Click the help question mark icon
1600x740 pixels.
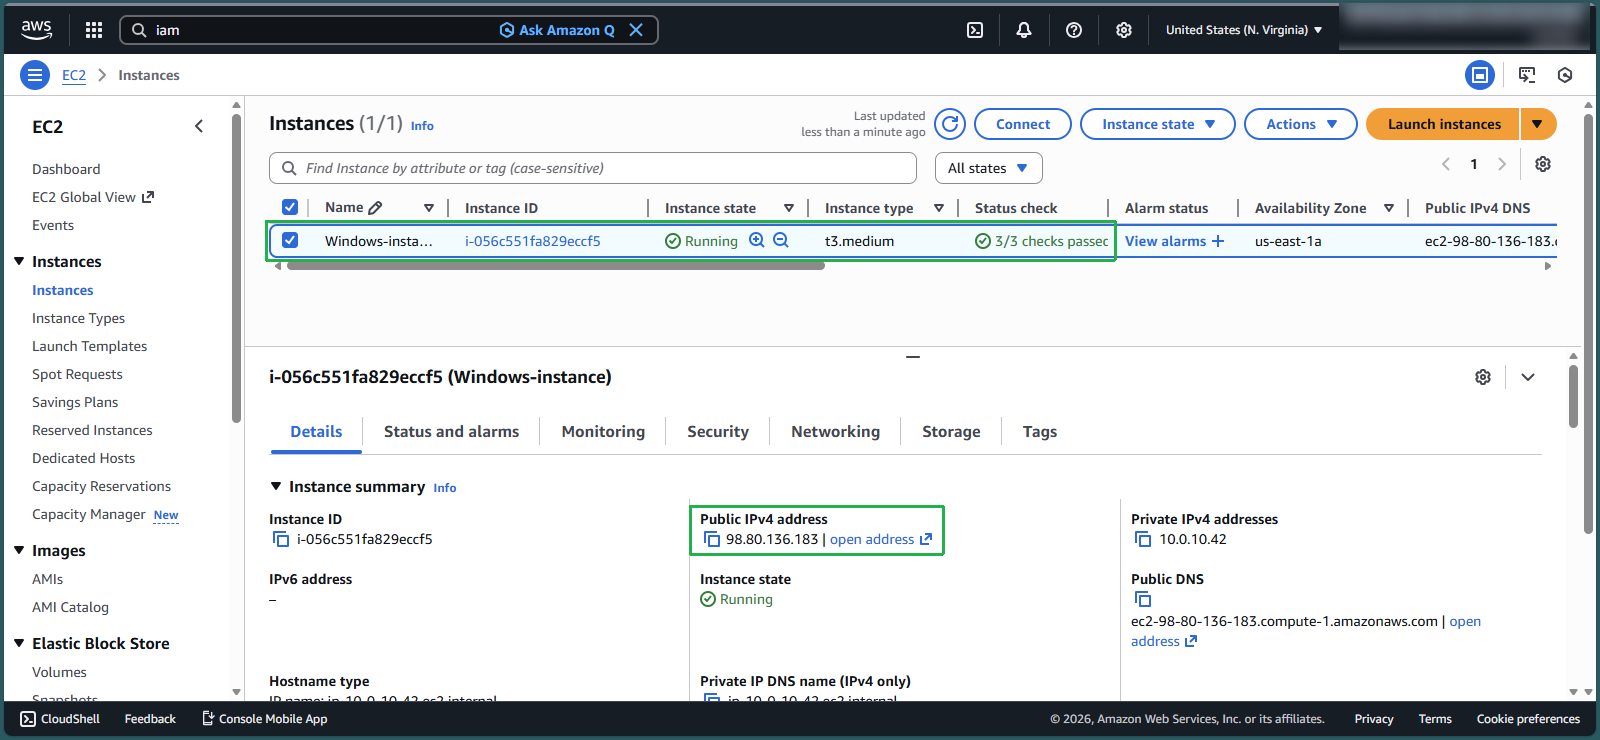tap(1074, 30)
